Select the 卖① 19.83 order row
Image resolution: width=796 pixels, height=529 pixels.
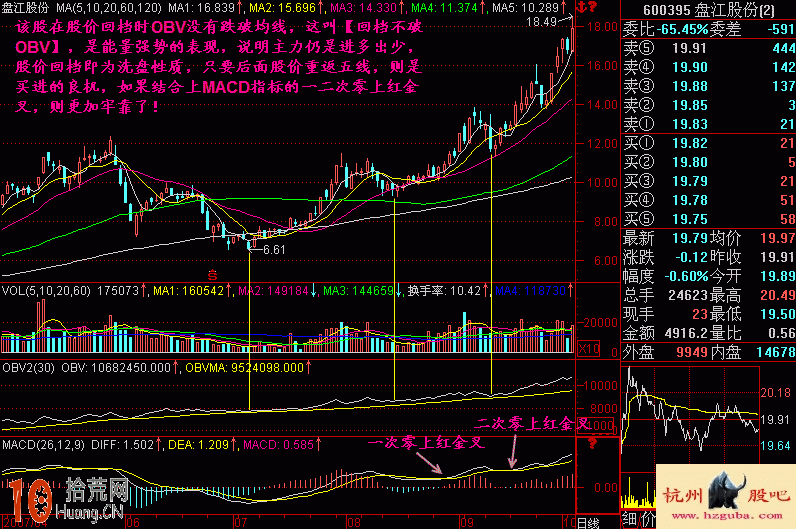709,124
